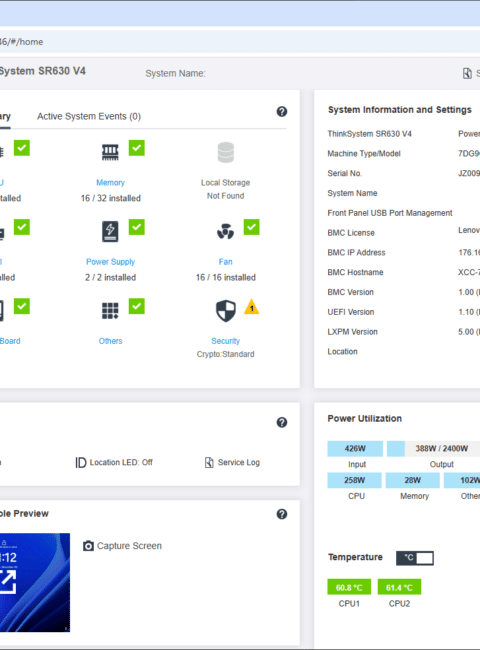Click 'BMC IP Address' label
This screenshot has width=480, height=650.
pos(356,252)
